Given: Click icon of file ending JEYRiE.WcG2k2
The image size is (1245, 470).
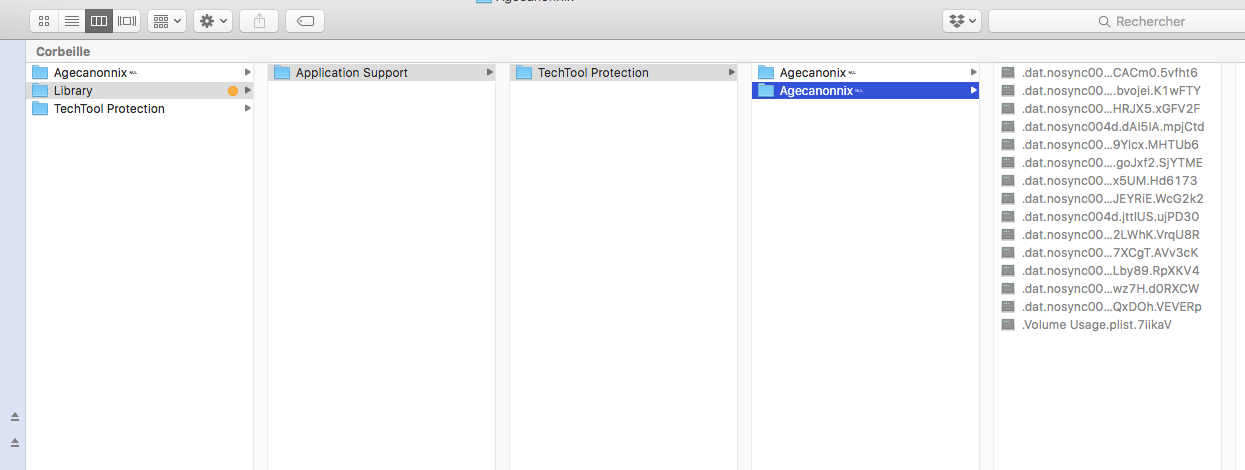Looking at the screenshot, I should (x=1008, y=198).
